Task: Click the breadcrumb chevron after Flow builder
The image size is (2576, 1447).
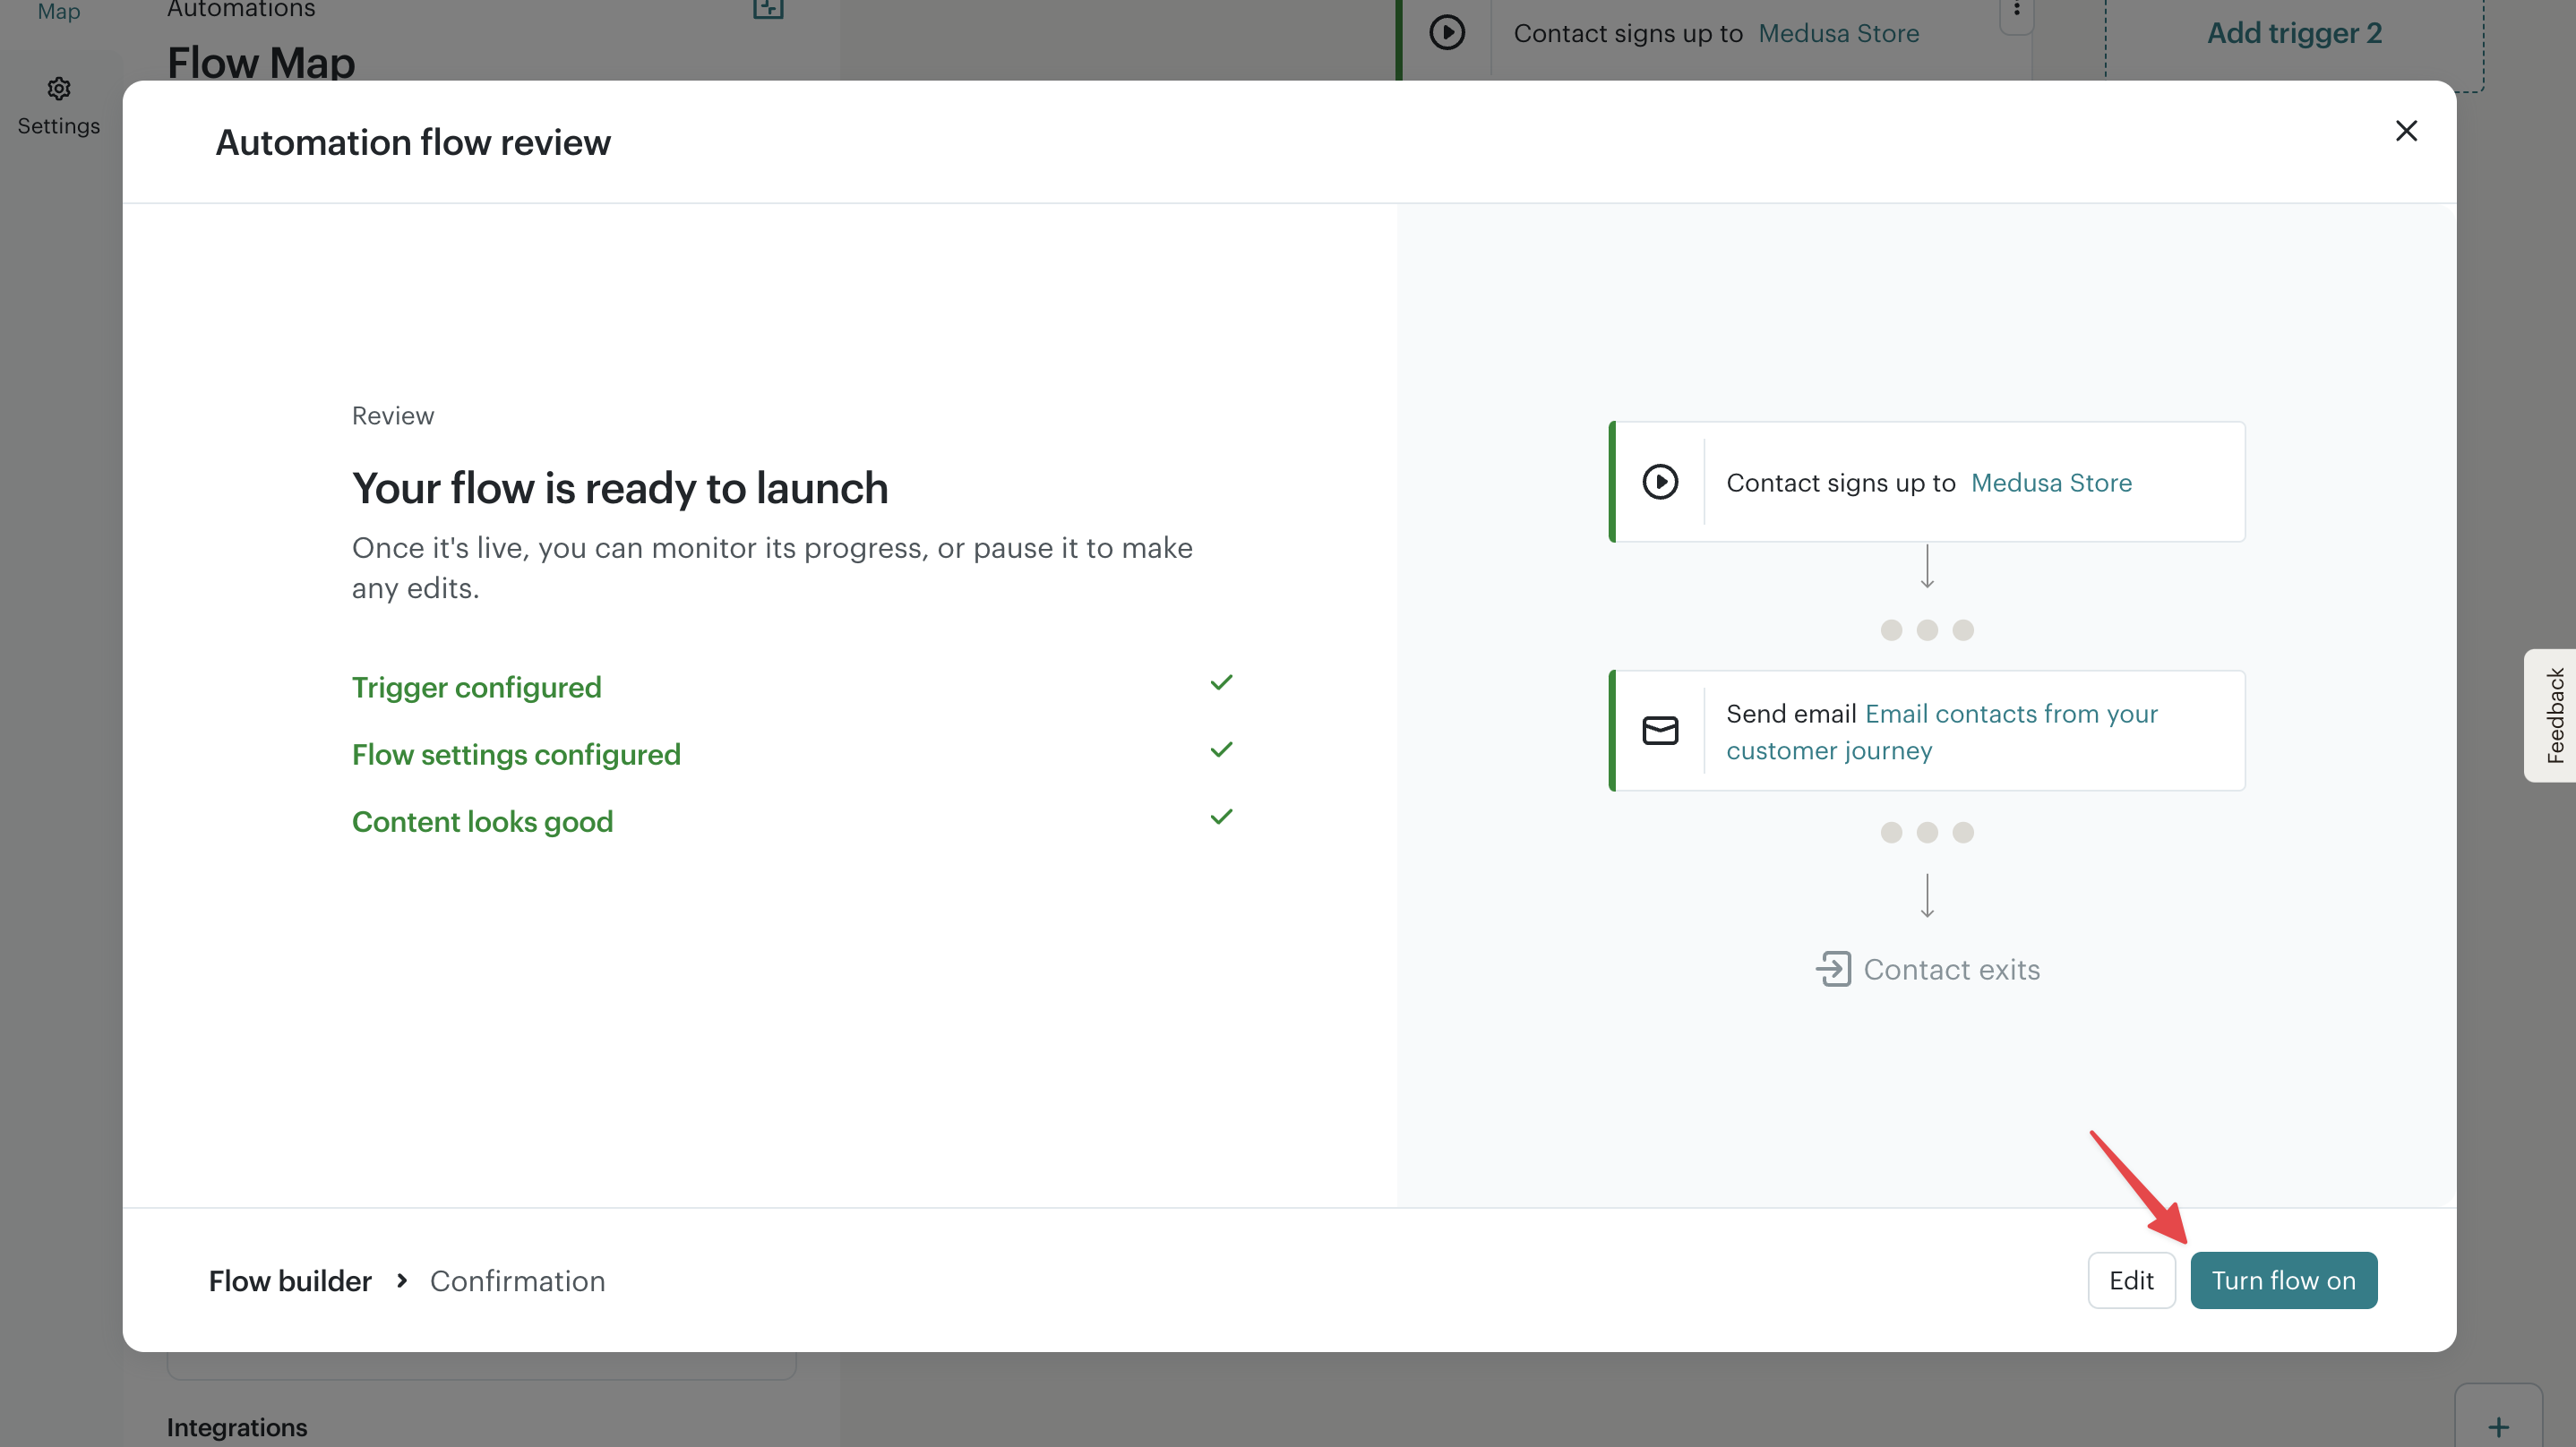Action: (402, 1281)
